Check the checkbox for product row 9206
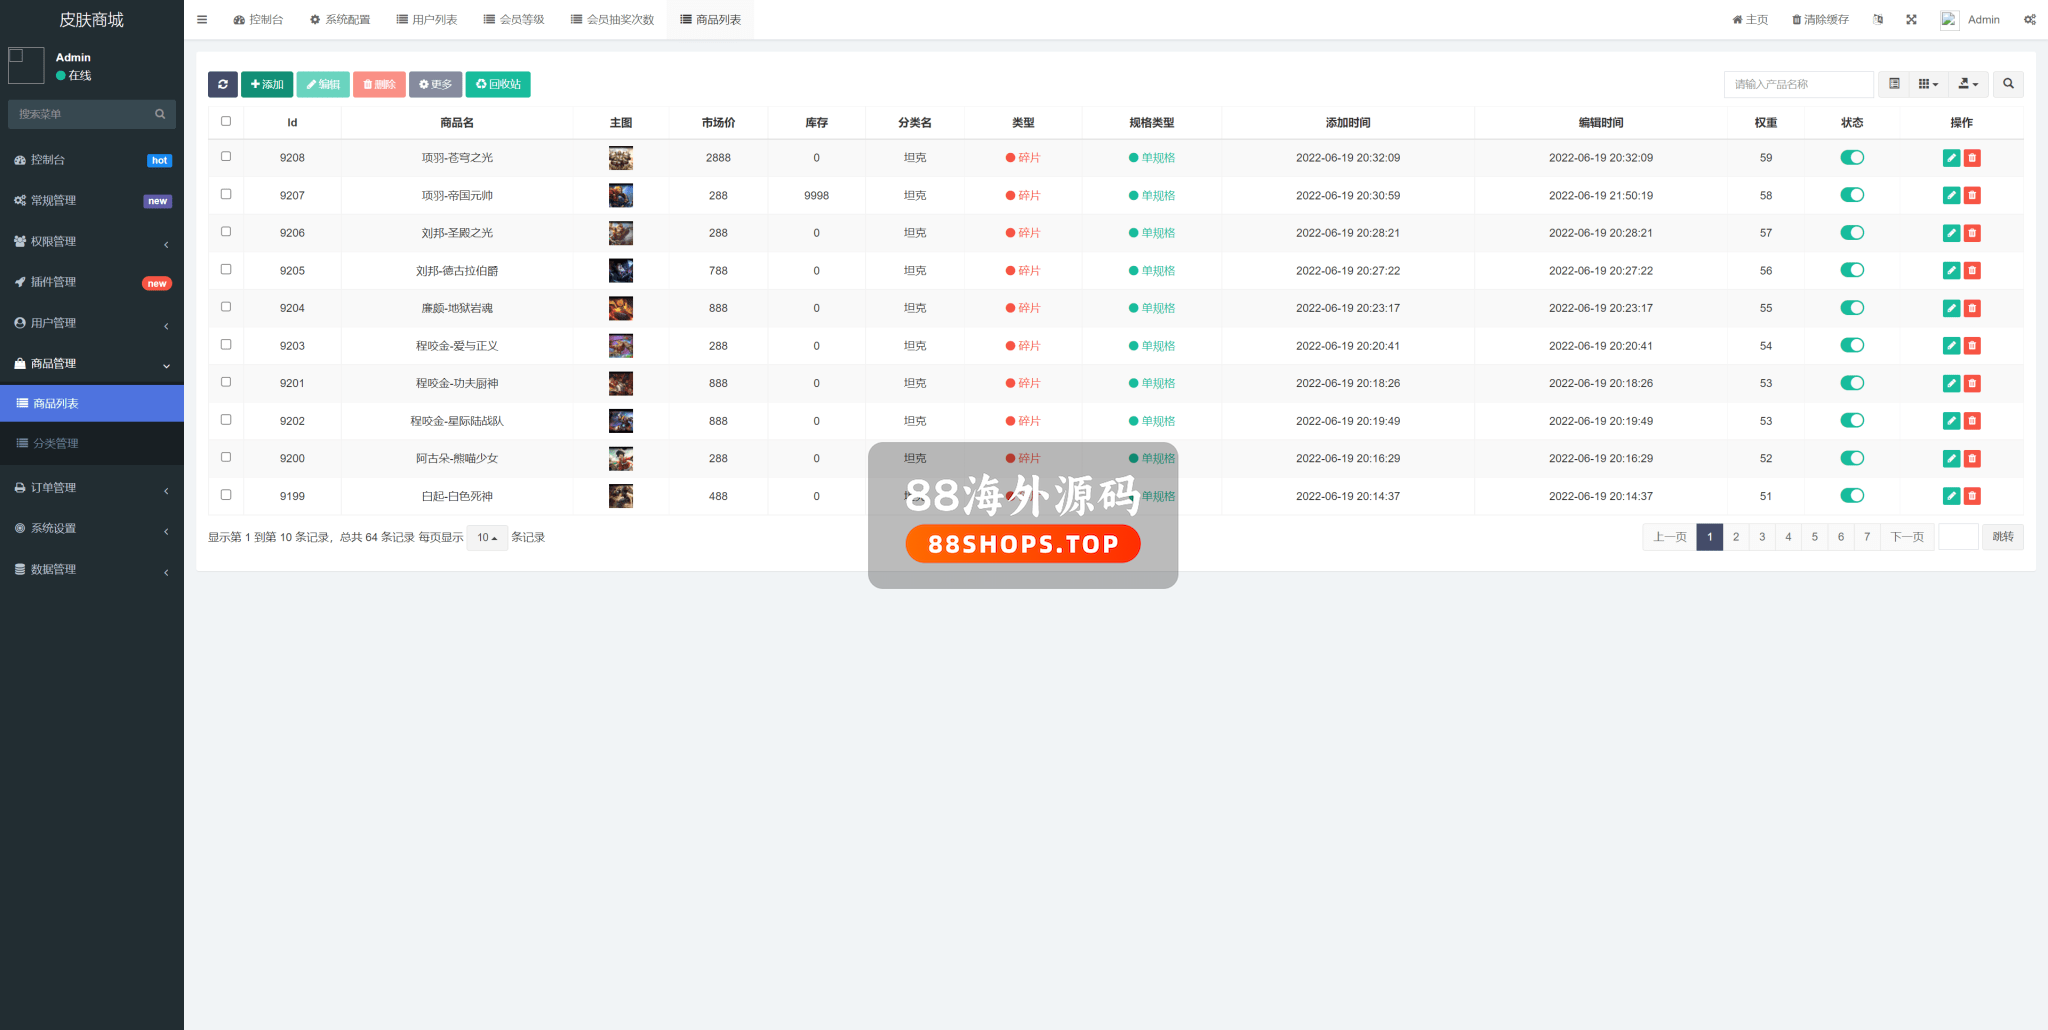This screenshot has width=2048, height=1030. [x=226, y=232]
